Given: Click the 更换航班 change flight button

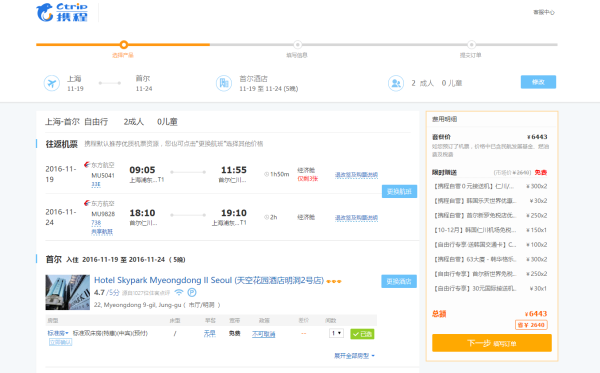Looking at the screenshot, I should (x=399, y=191).
